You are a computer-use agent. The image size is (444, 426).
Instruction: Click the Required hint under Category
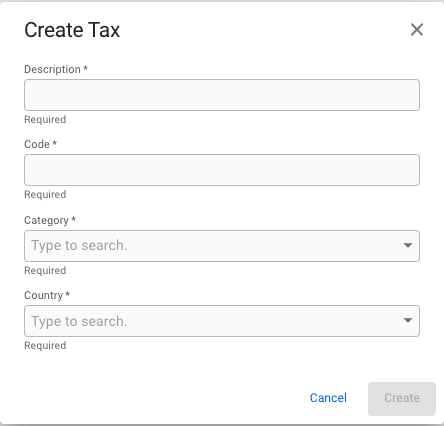tap(45, 270)
